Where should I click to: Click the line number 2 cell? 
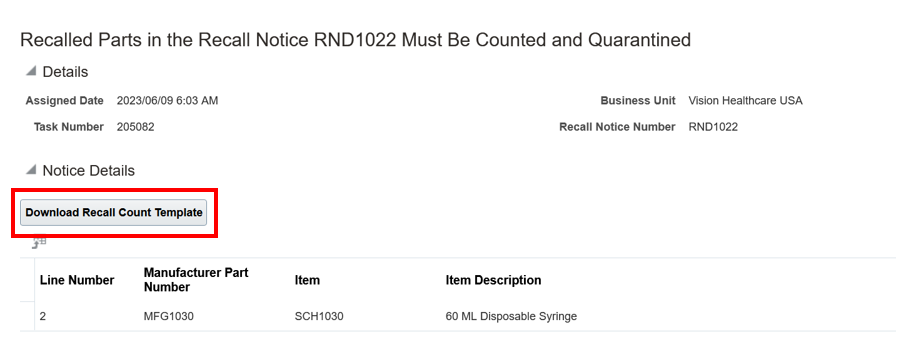click(x=43, y=316)
